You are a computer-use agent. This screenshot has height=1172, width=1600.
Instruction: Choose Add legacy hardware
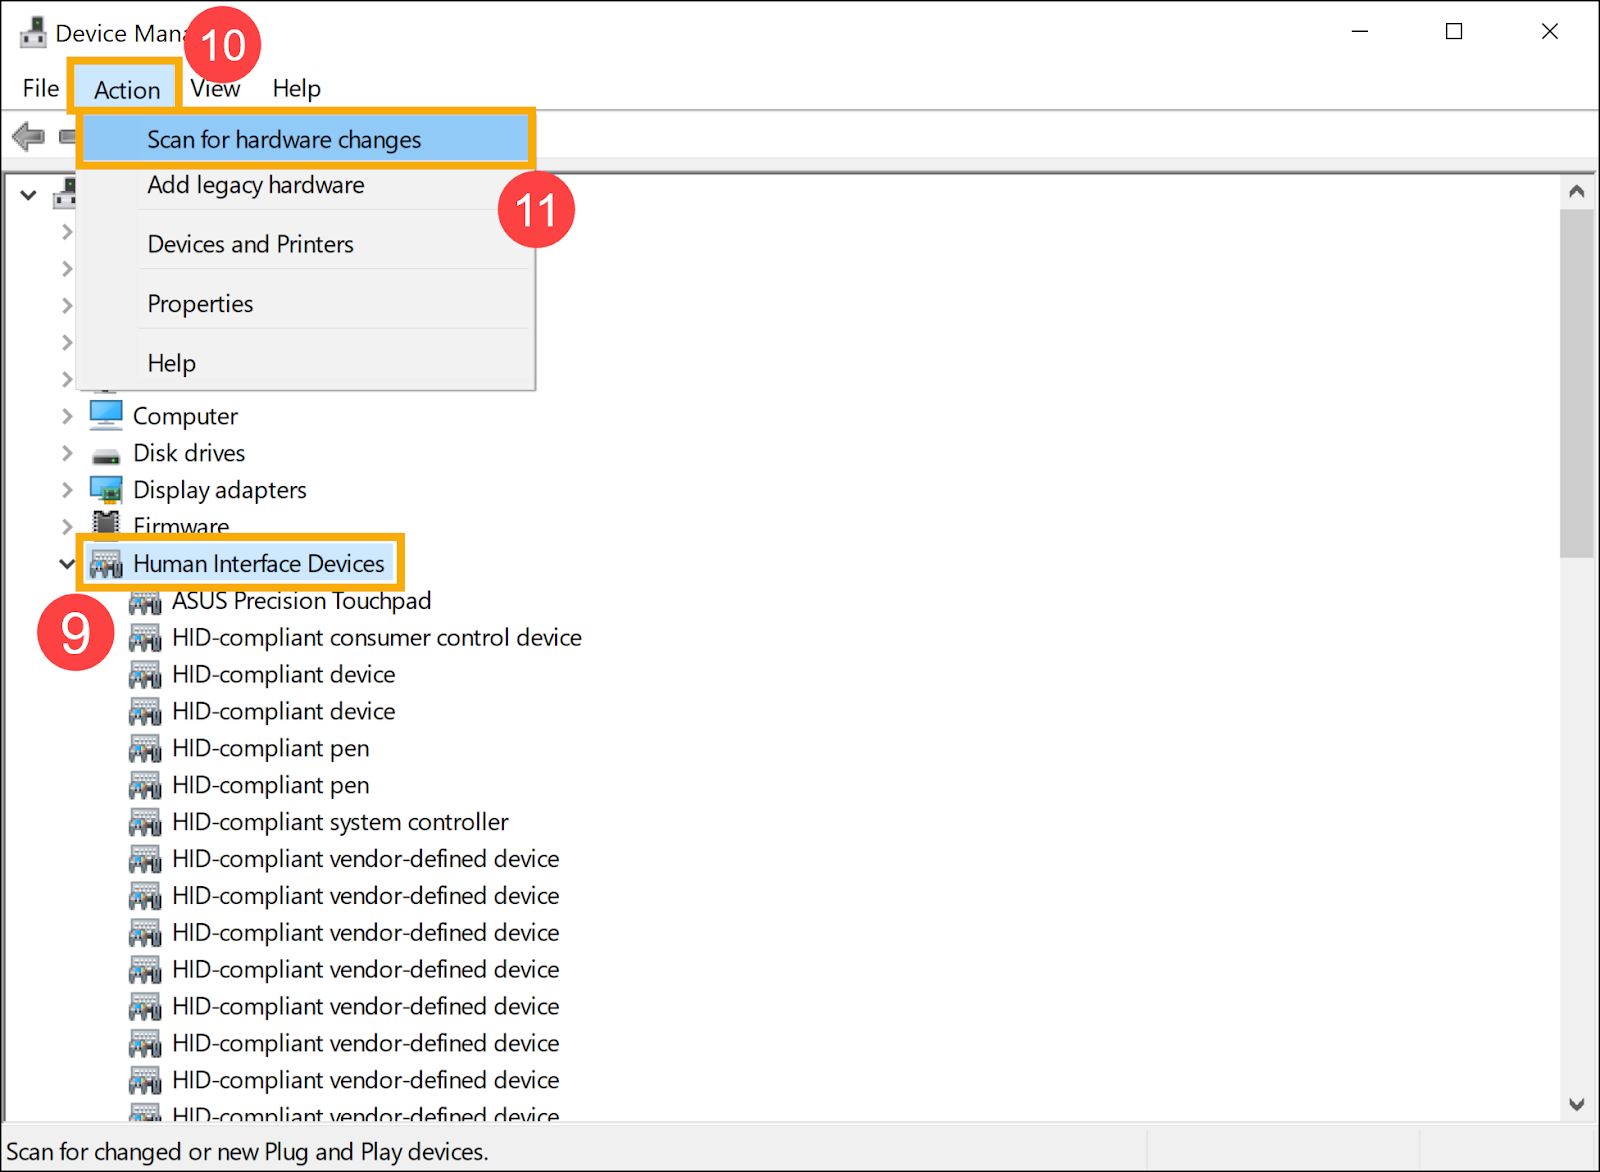pyautogui.click(x=305, y=185)
